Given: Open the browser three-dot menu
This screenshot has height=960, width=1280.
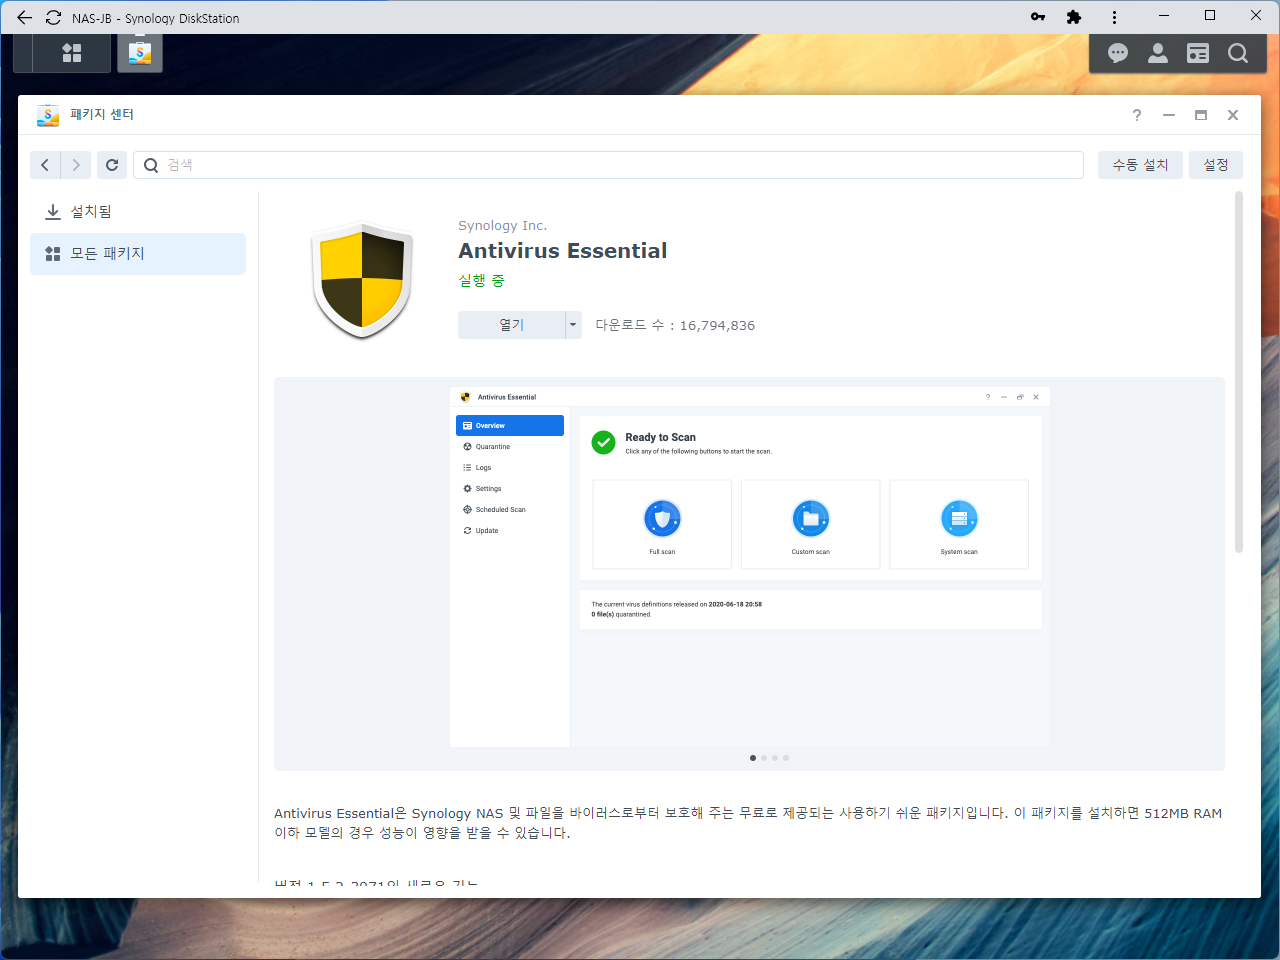Looking at the screenshot, I should point(1114,17).
